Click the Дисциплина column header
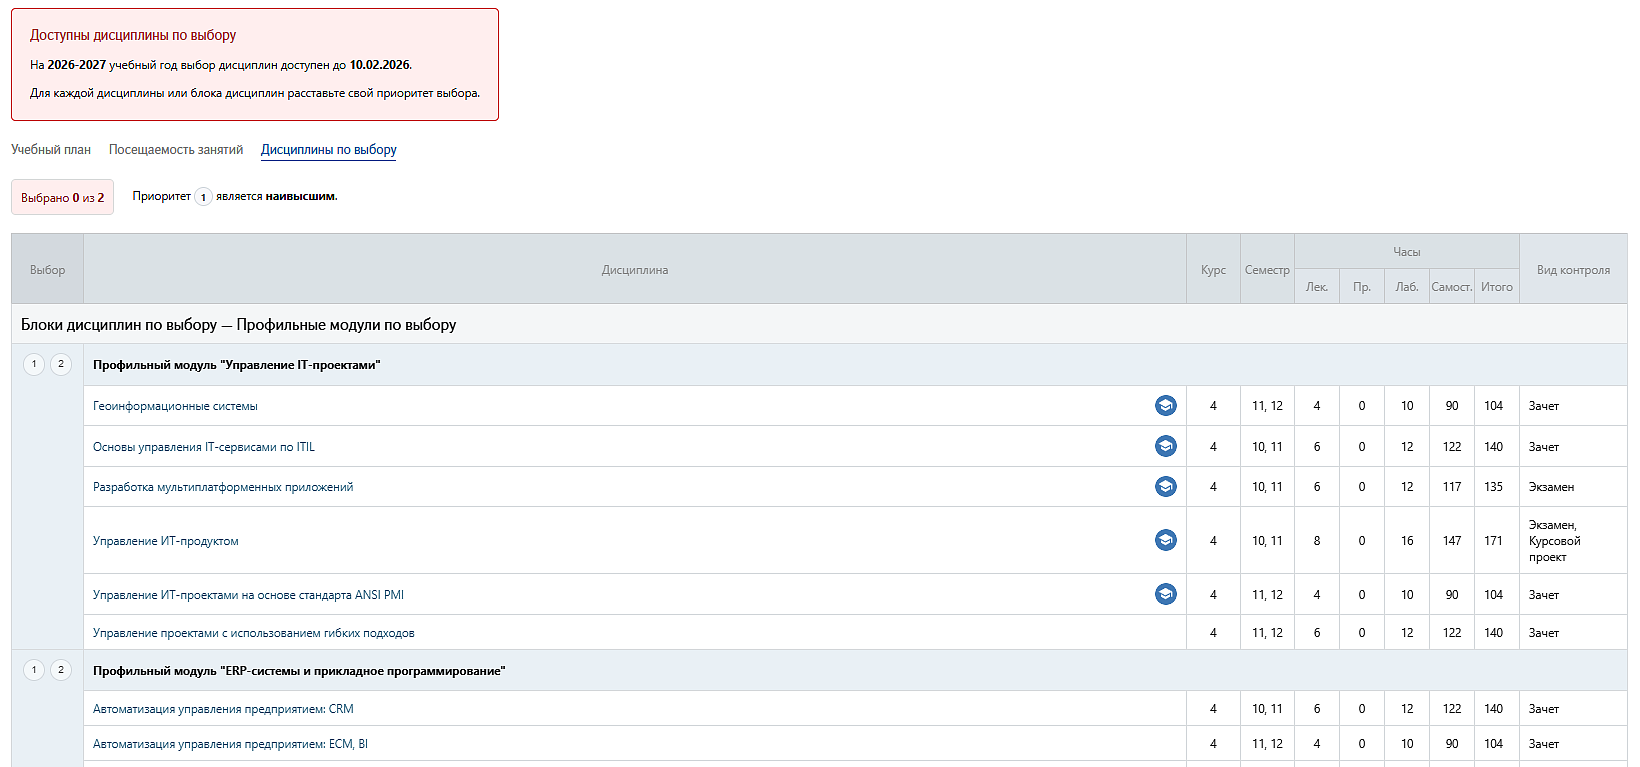Image resolution: width=1640 pixels, height=767 pixels. [x=634, y=270]
